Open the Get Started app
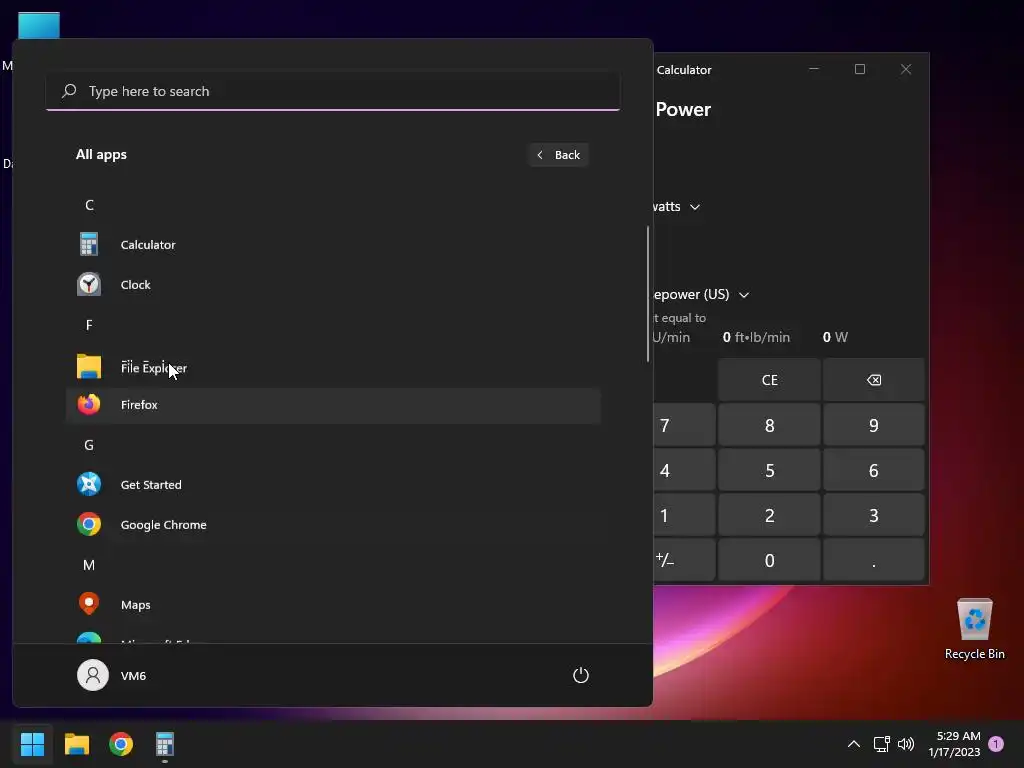The height and width of the screenshot is (768, 1024). tap(333, 485)
